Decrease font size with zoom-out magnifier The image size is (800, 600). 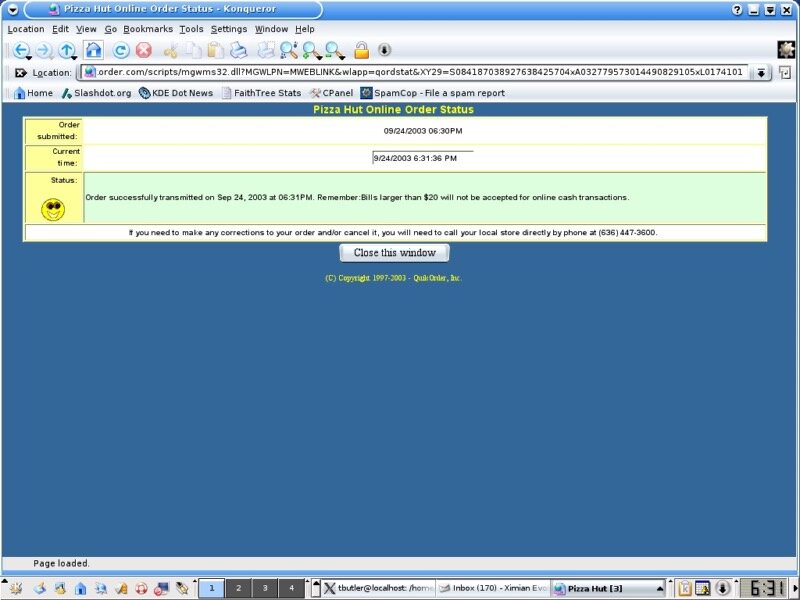point(333,49)
